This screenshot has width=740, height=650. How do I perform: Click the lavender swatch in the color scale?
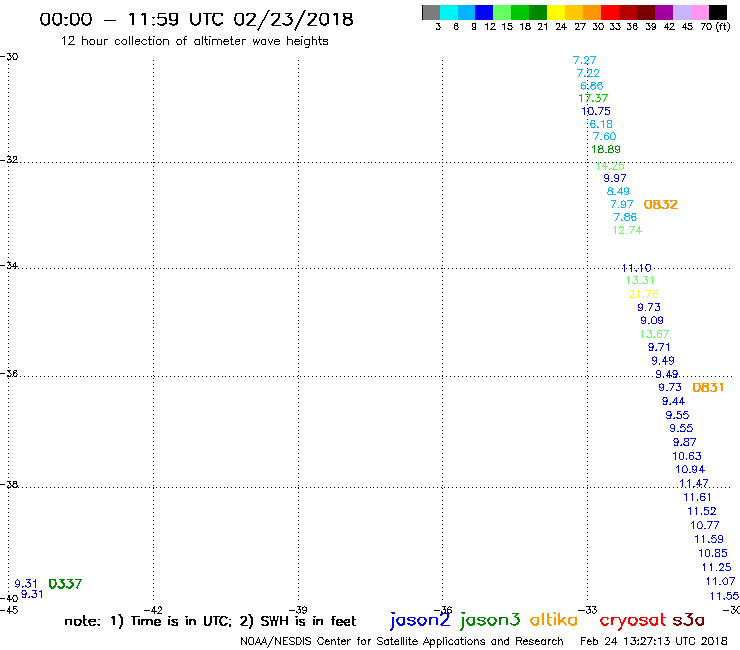point(682,12)
